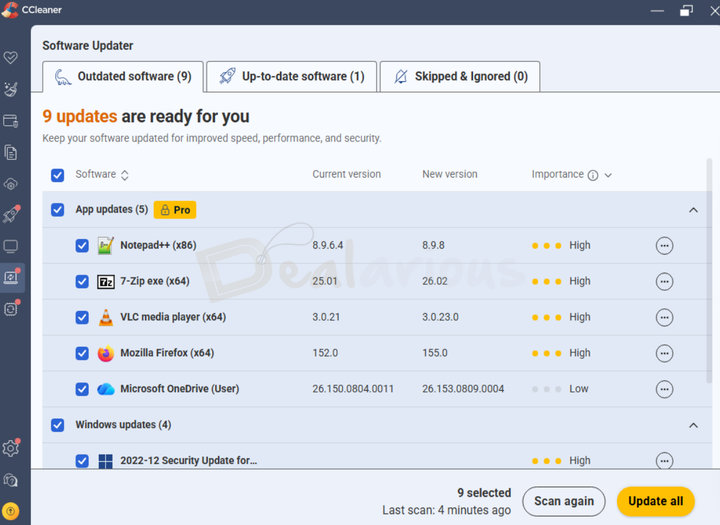Switch to Outdated software (9) tab
The image size is (720, 525).
tap(123, 76)
